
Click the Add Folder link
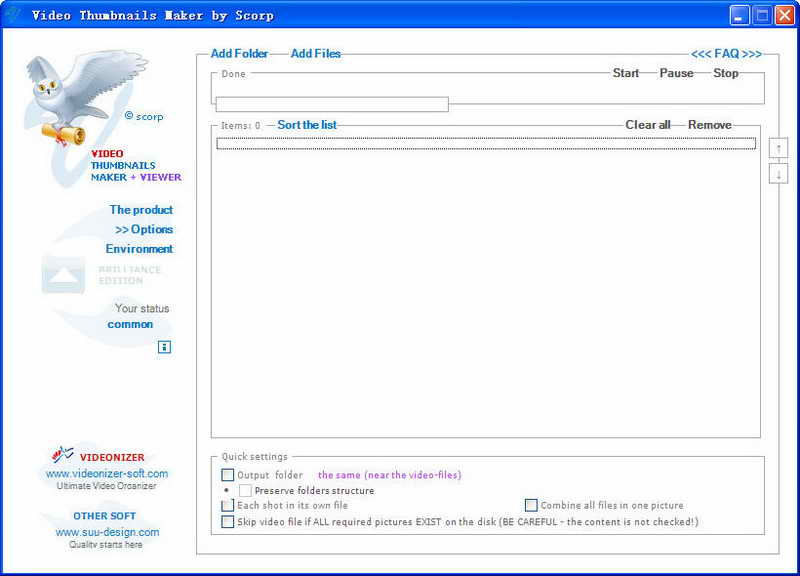(x=239, y=54)
